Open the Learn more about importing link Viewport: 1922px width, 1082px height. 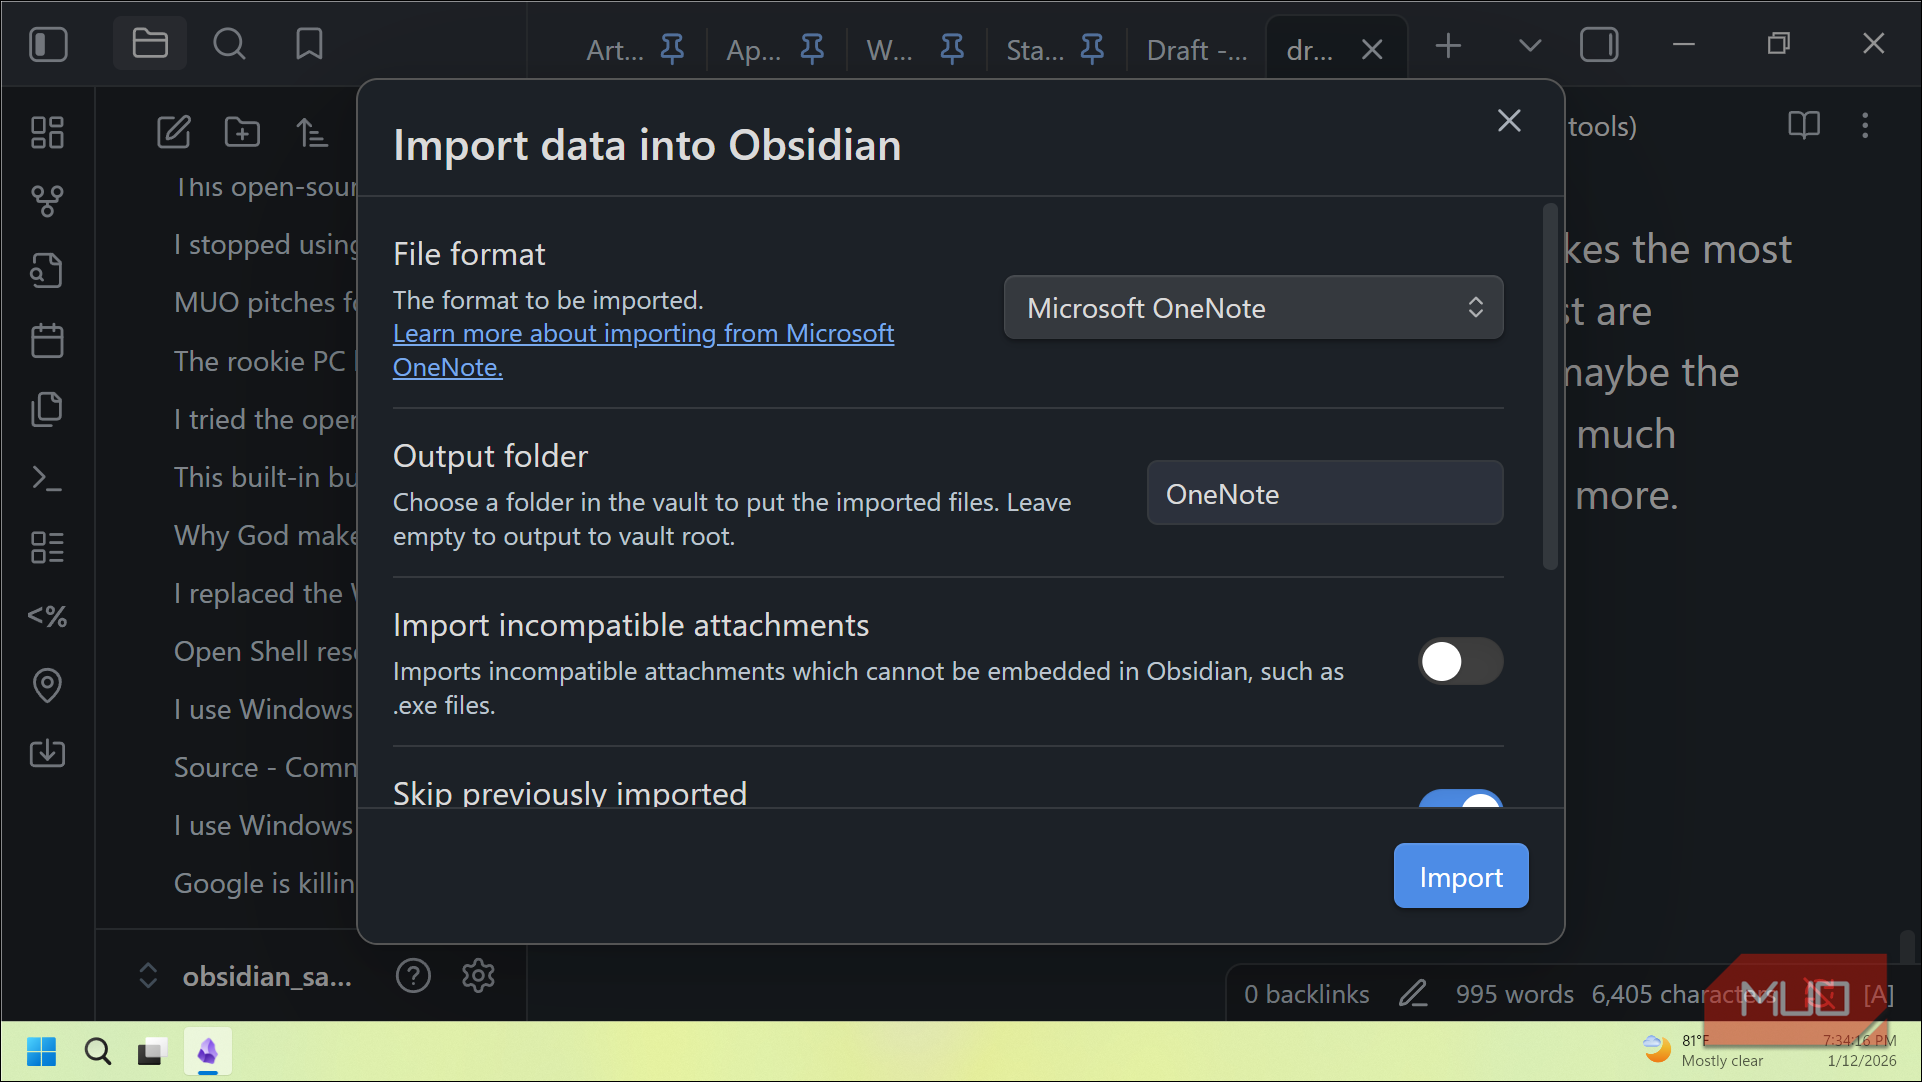[x=643, y=350]
